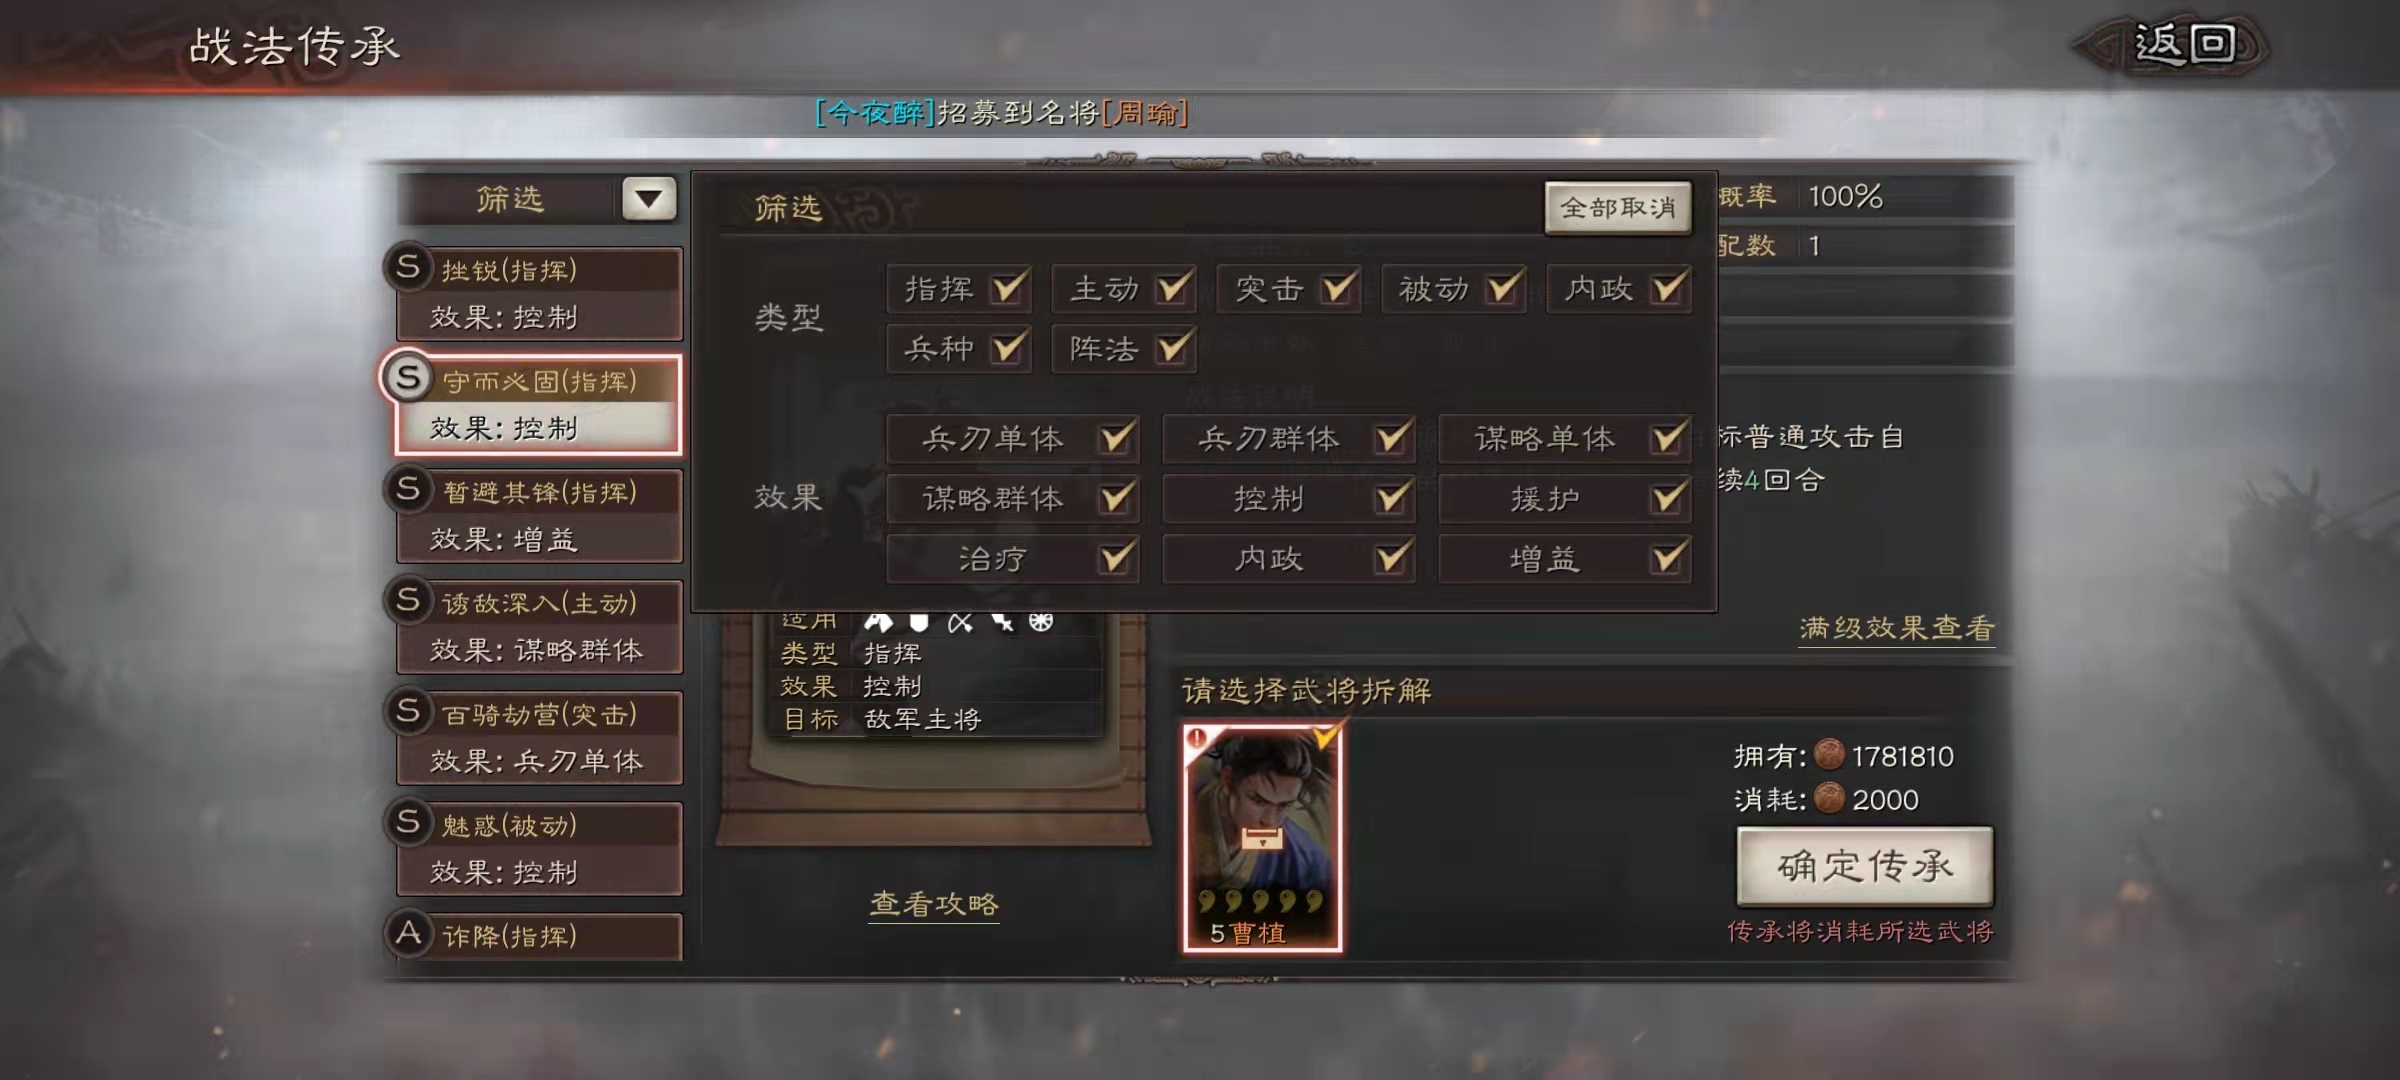Open the 查看攻略 link
The image size is (2400, 1080).
(x=934, y=904)
